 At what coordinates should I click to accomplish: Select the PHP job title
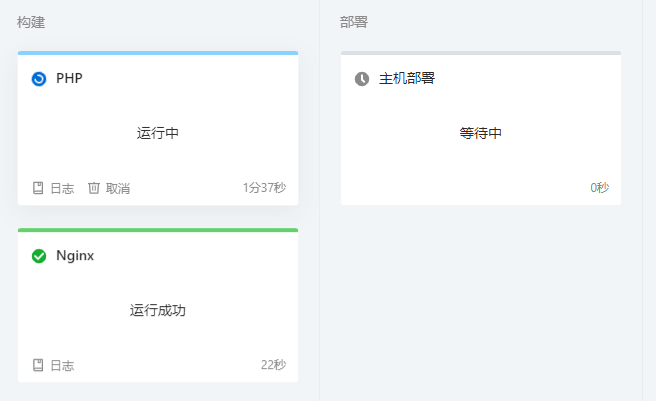tap(69, 78)
